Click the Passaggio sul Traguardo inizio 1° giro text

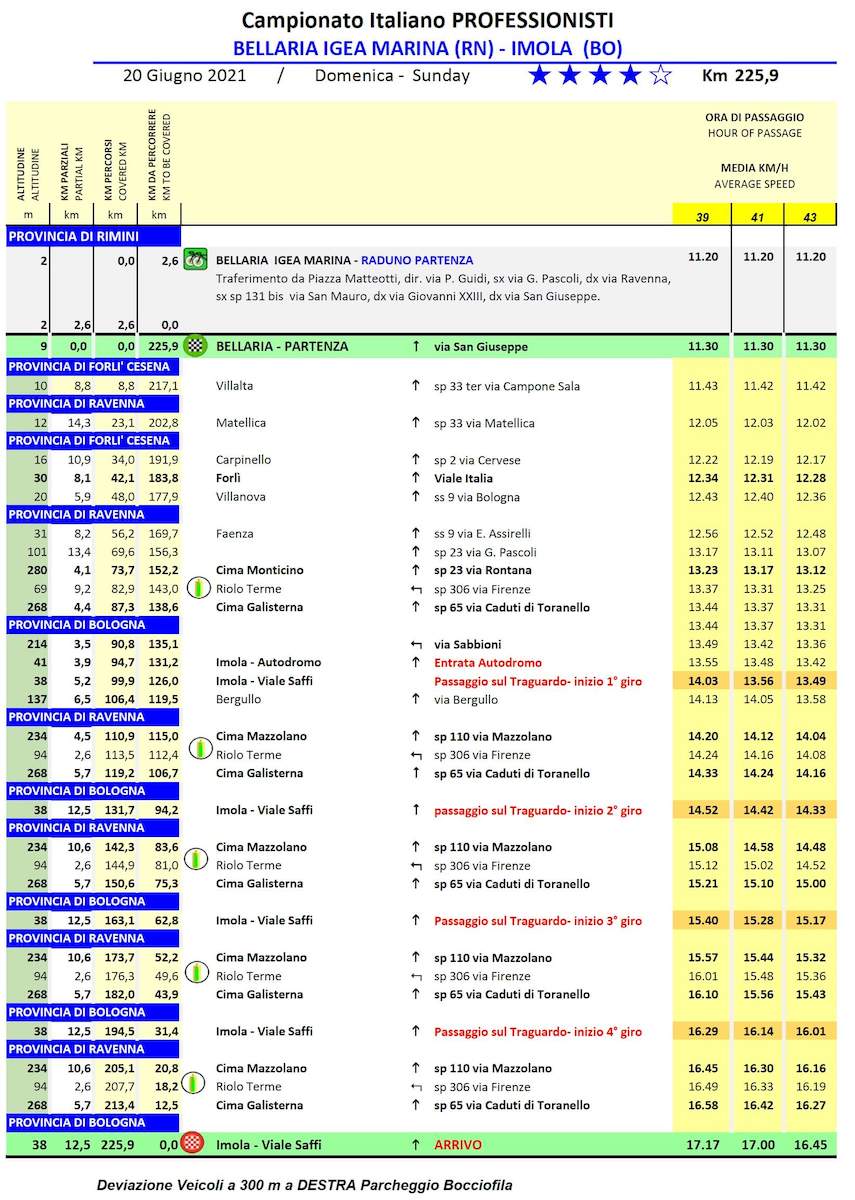[x=538, y=681]
